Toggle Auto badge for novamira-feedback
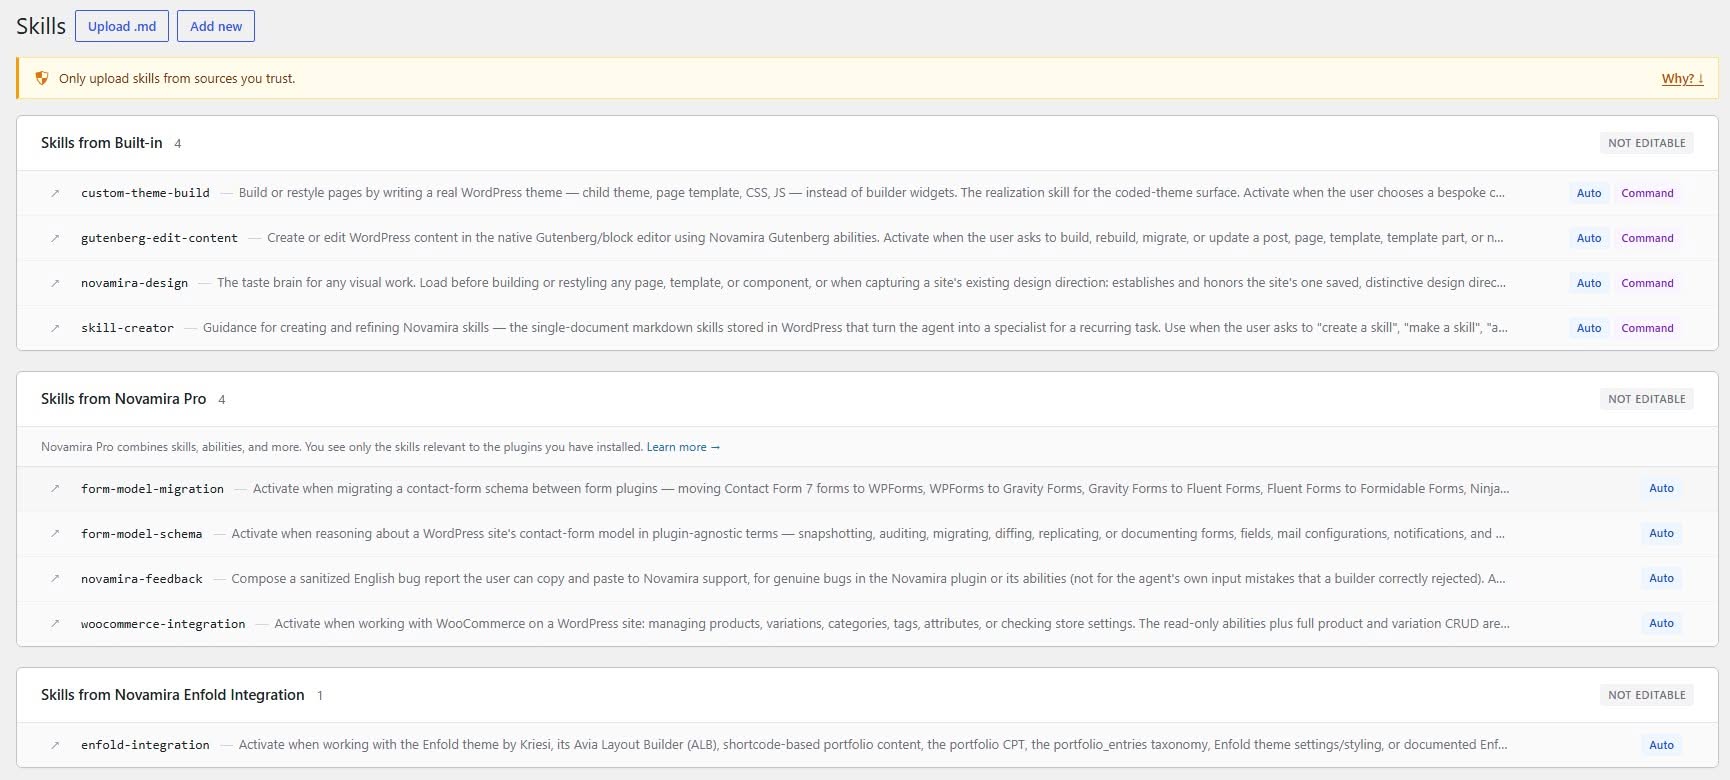Screen dimensions: 1730x780 1661,578
